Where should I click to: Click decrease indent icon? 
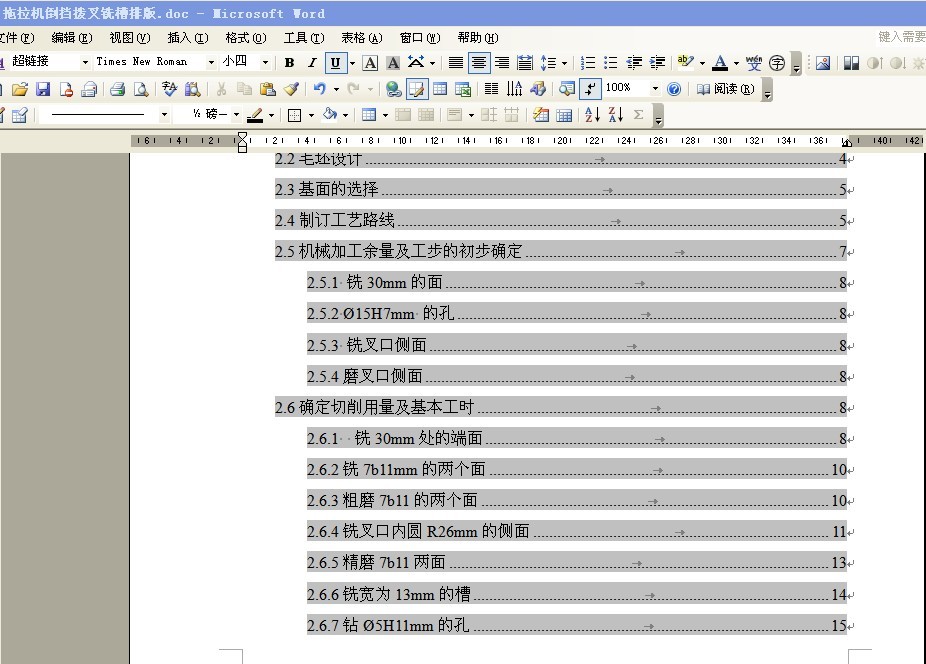[634, 63]
